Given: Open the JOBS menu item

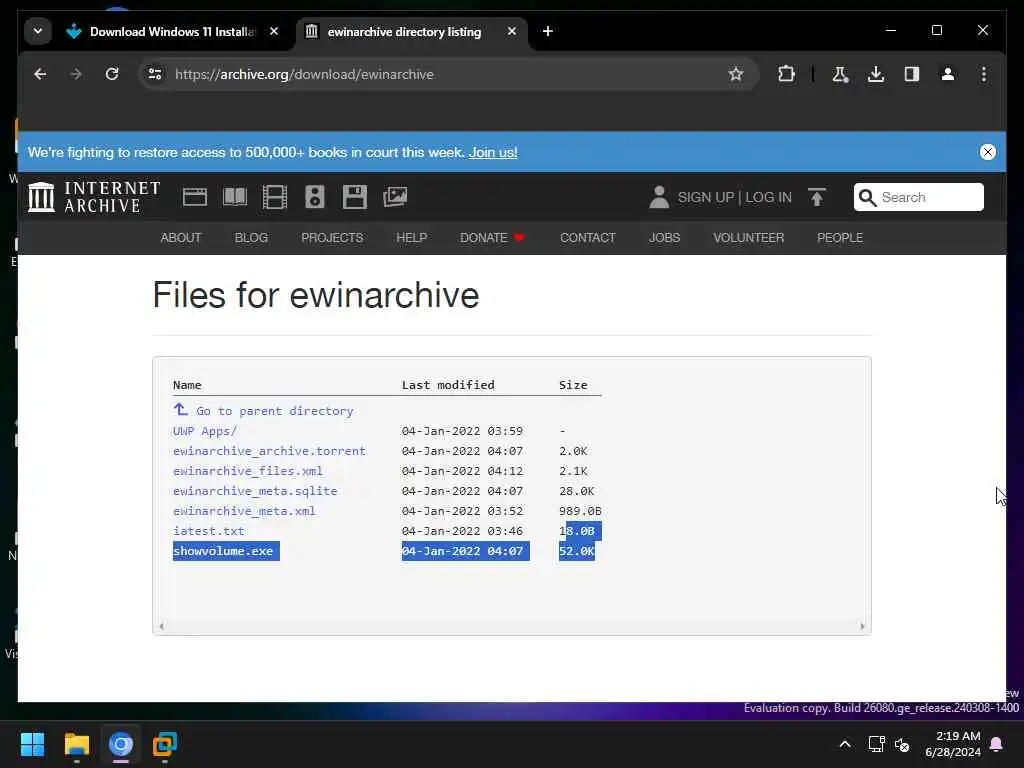Looking at the screenshot, I should 664,238.
